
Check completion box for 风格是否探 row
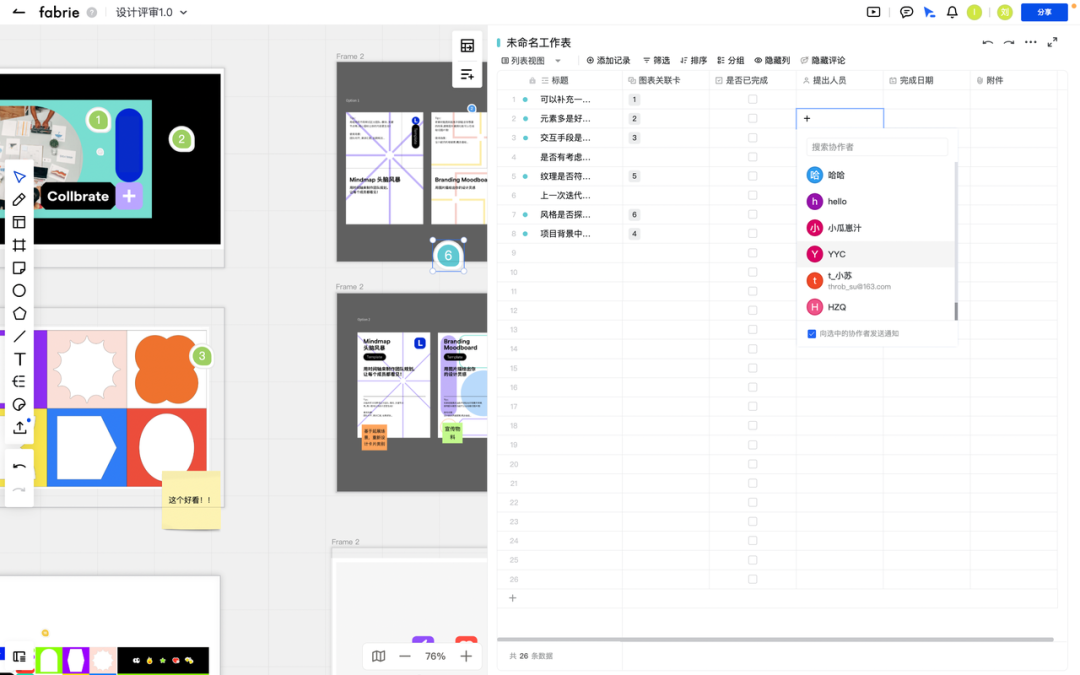pyautogui.click(x=752, y=214)
